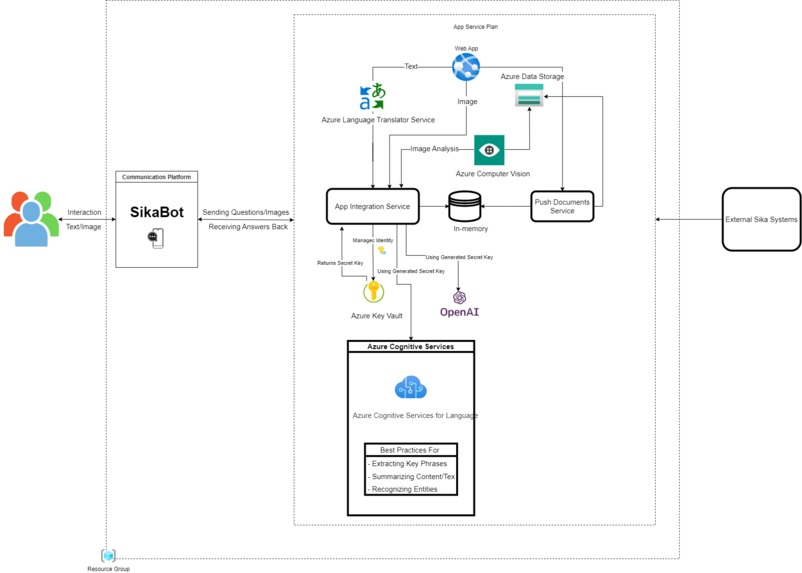This screenshot has height=573, width=802.
Task: Click the Azure Computer Vision label
Action: [493, 174]
